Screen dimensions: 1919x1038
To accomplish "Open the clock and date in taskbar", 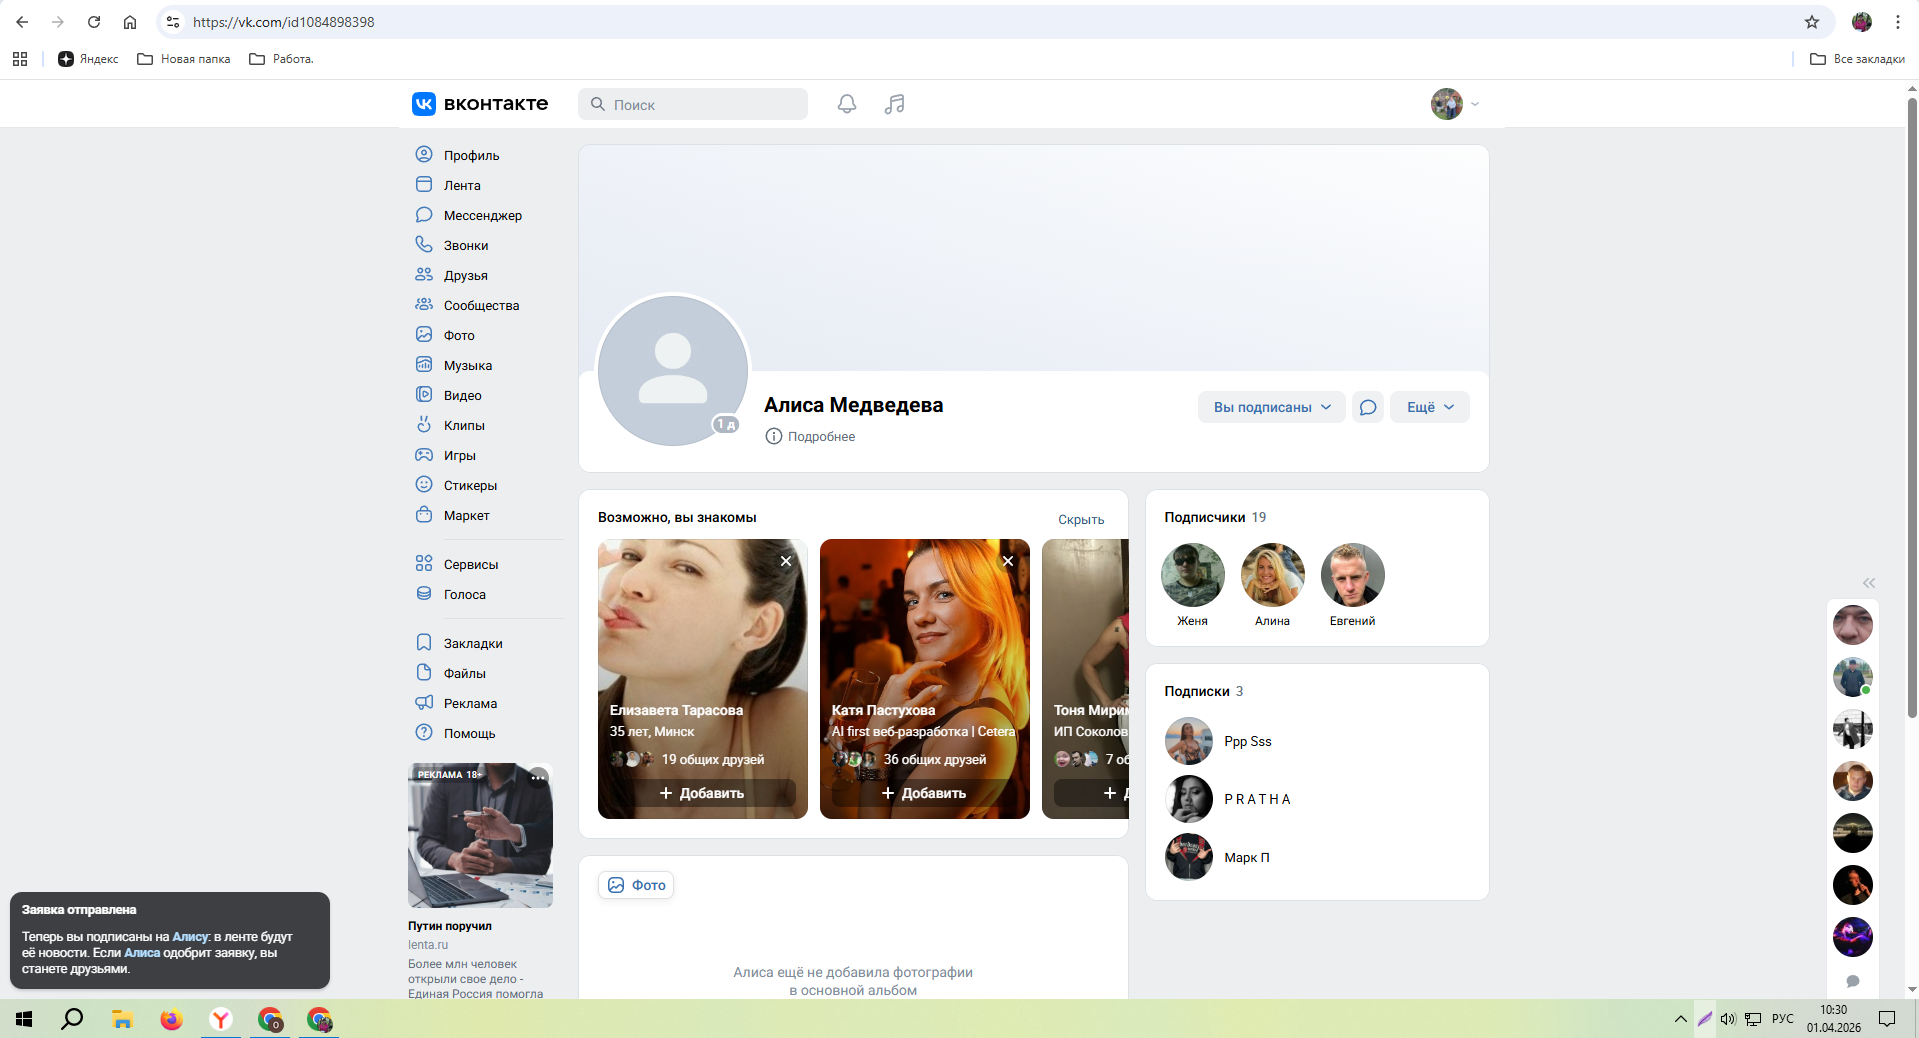I will tap(1833, 1019).
